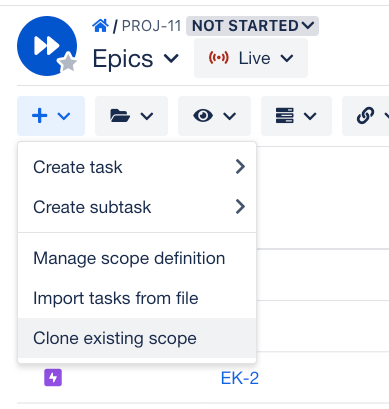Choose Import tasks from file
The width and height of the screenshot is (389, 409).
click(x=137, y=298)
